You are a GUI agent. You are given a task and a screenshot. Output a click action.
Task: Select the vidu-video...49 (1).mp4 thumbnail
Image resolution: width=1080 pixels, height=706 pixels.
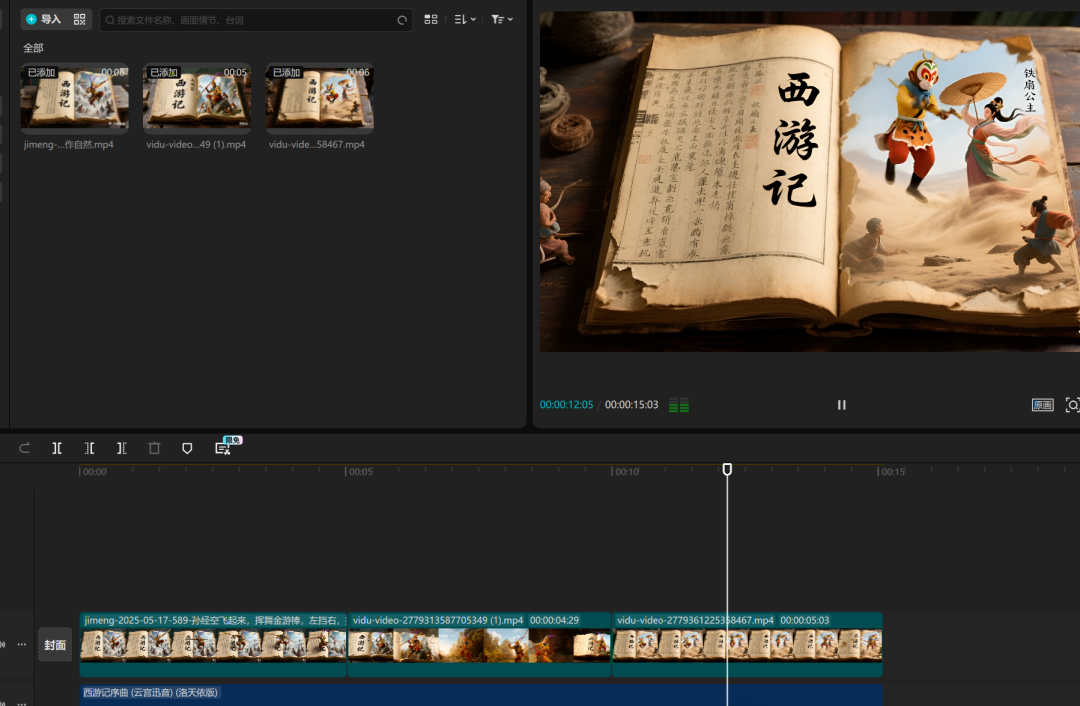pyautogui.click(x=197, y=97)
